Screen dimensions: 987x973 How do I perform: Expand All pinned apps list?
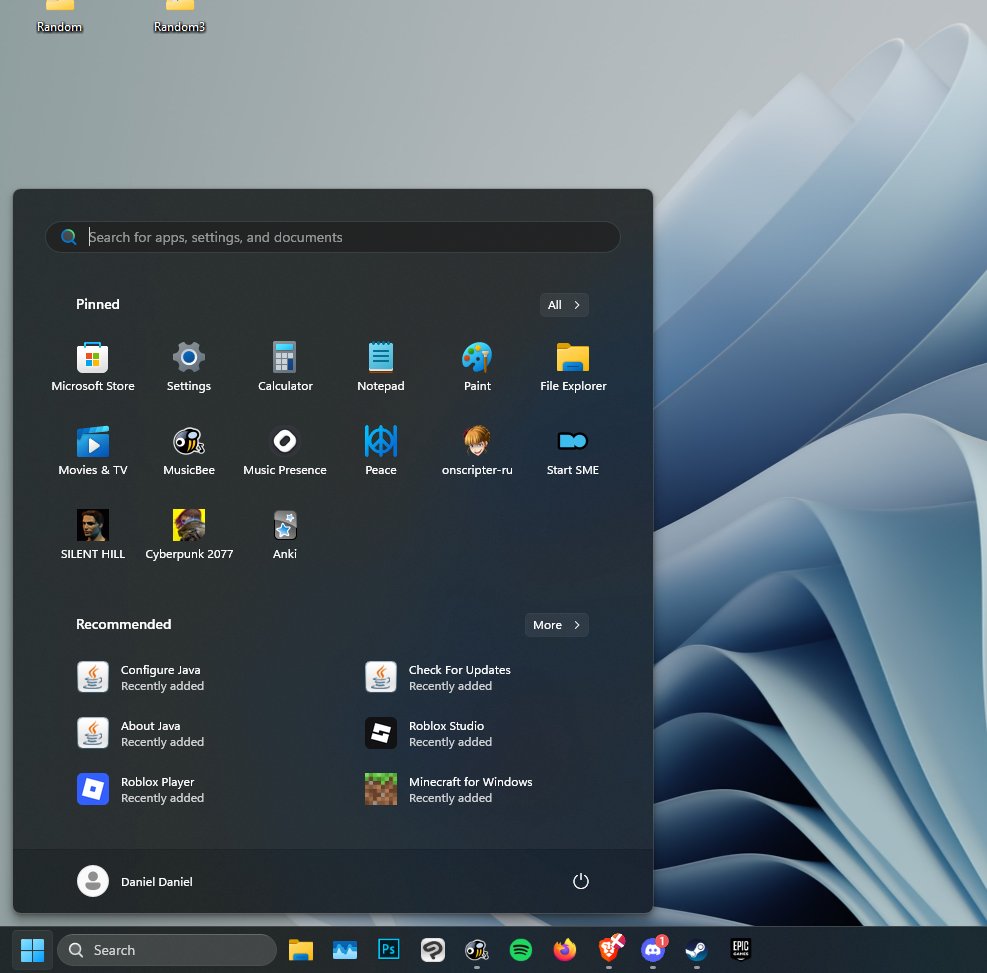tap(564, 305)
